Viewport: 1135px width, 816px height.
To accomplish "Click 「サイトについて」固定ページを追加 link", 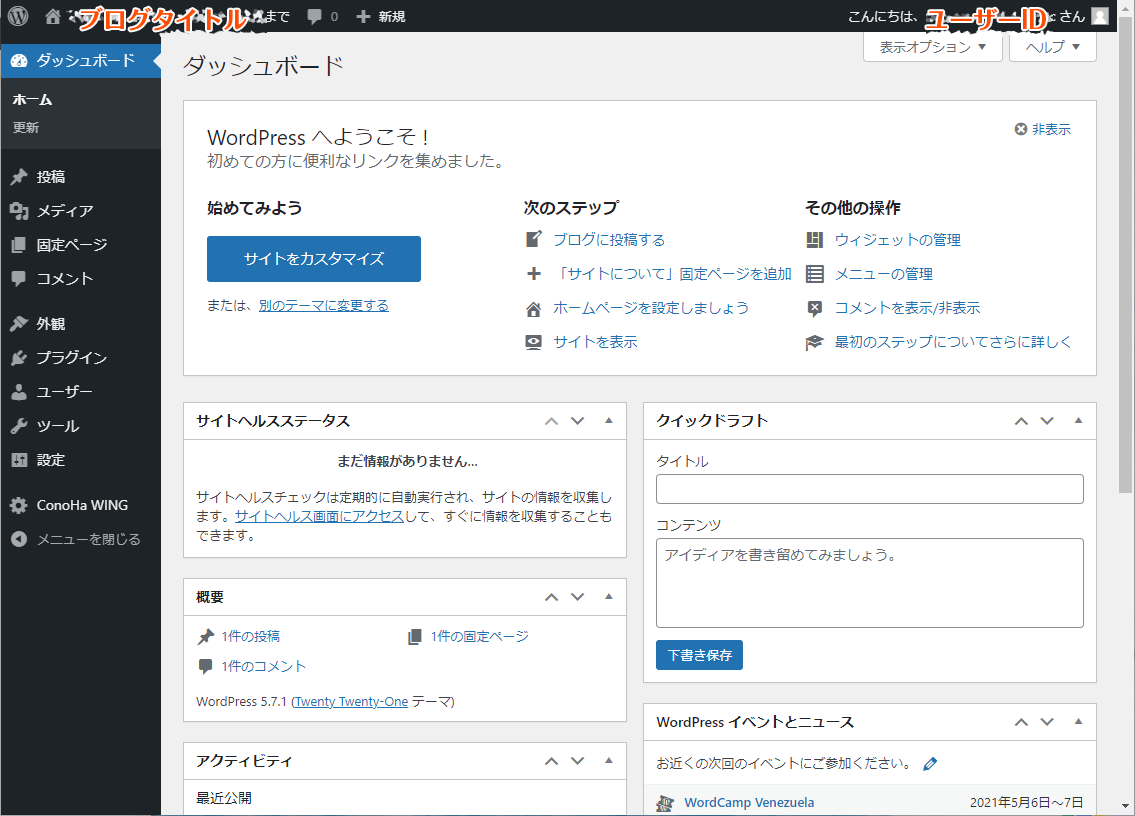I will pos(672,274).
